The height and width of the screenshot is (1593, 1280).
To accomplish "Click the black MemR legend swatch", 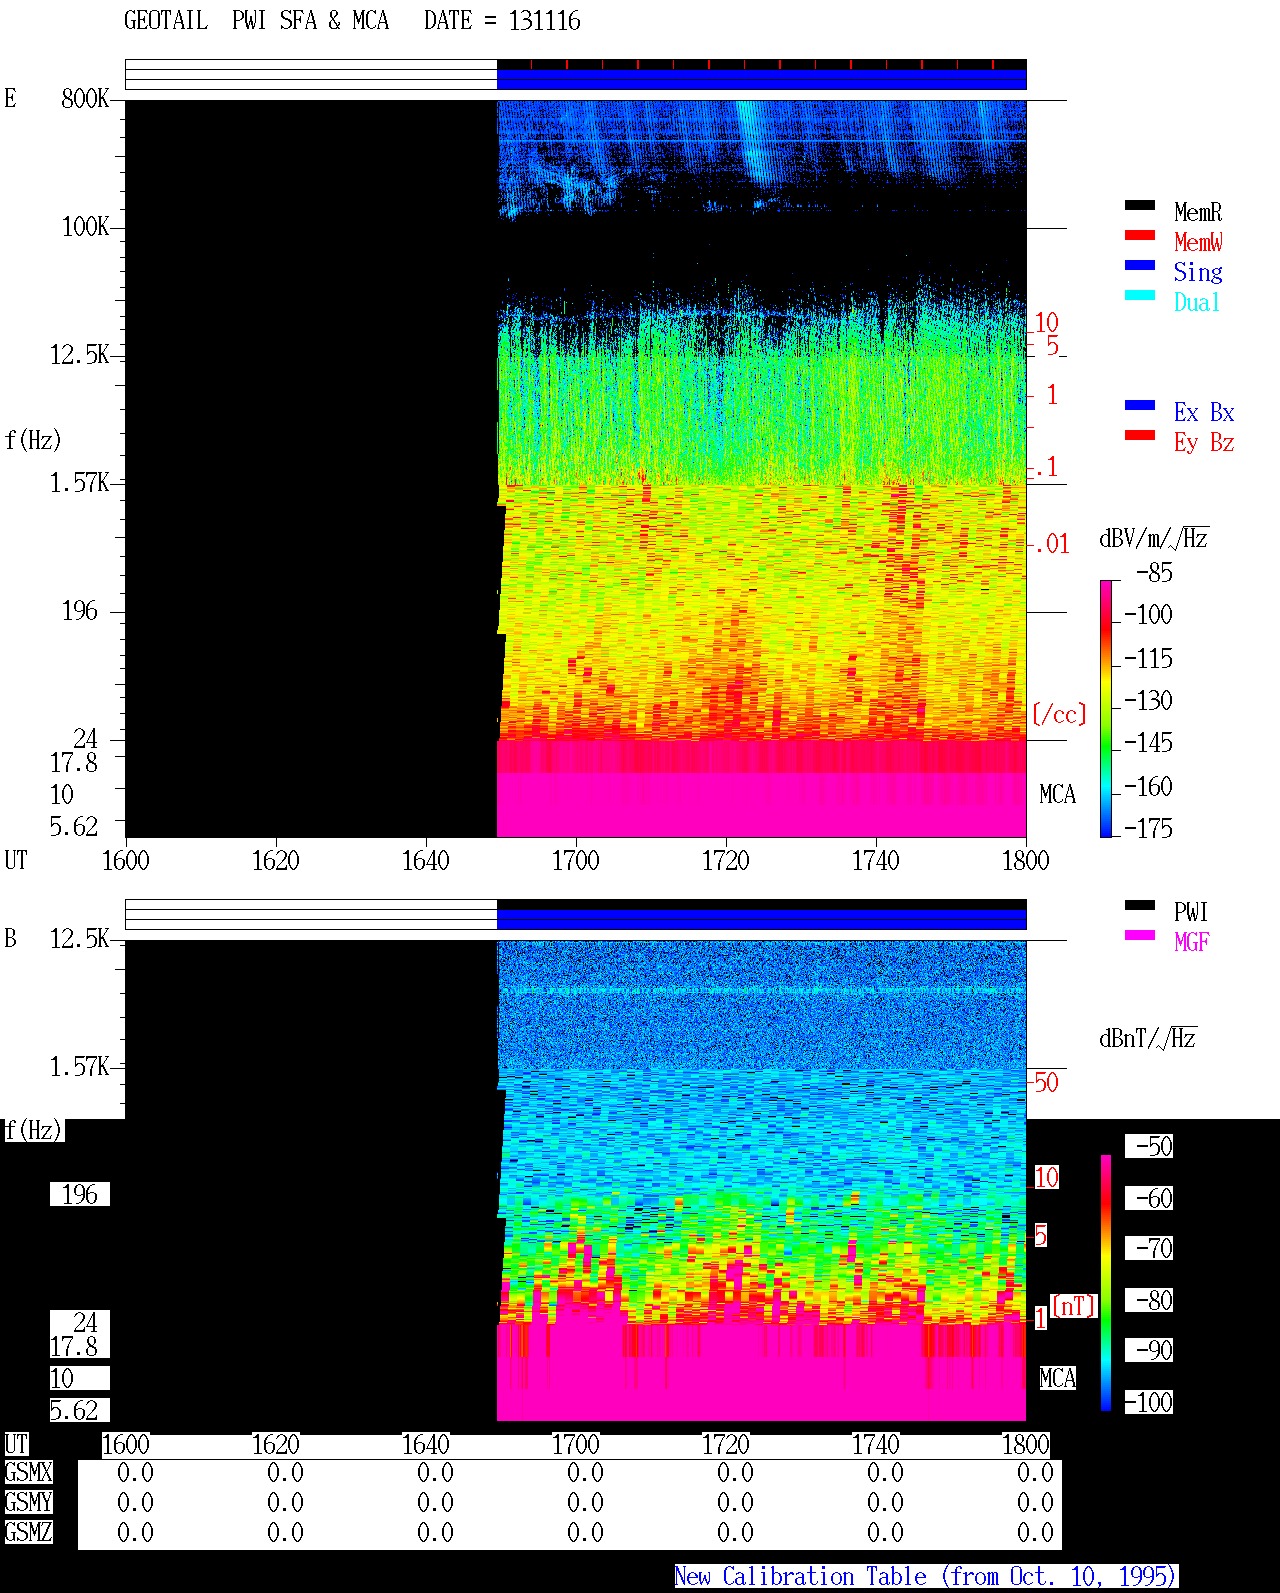I will [x=1140, y=205].
